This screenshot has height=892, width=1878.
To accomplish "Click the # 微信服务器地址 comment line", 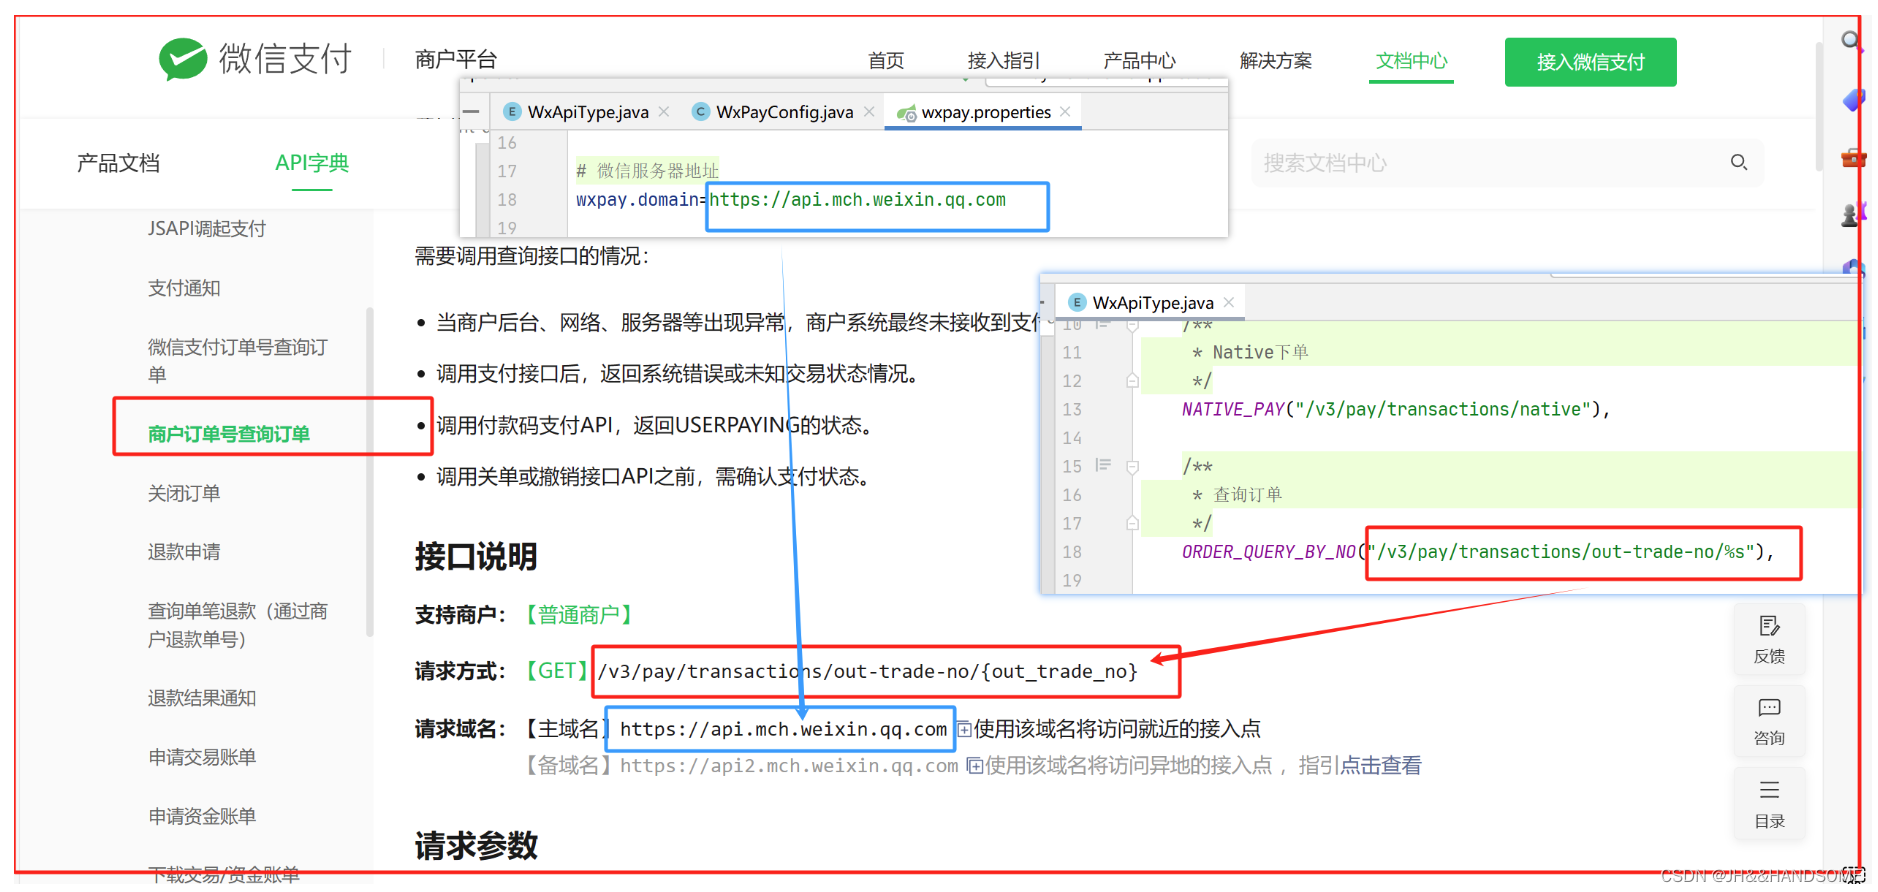I will (x=647, y=171).
